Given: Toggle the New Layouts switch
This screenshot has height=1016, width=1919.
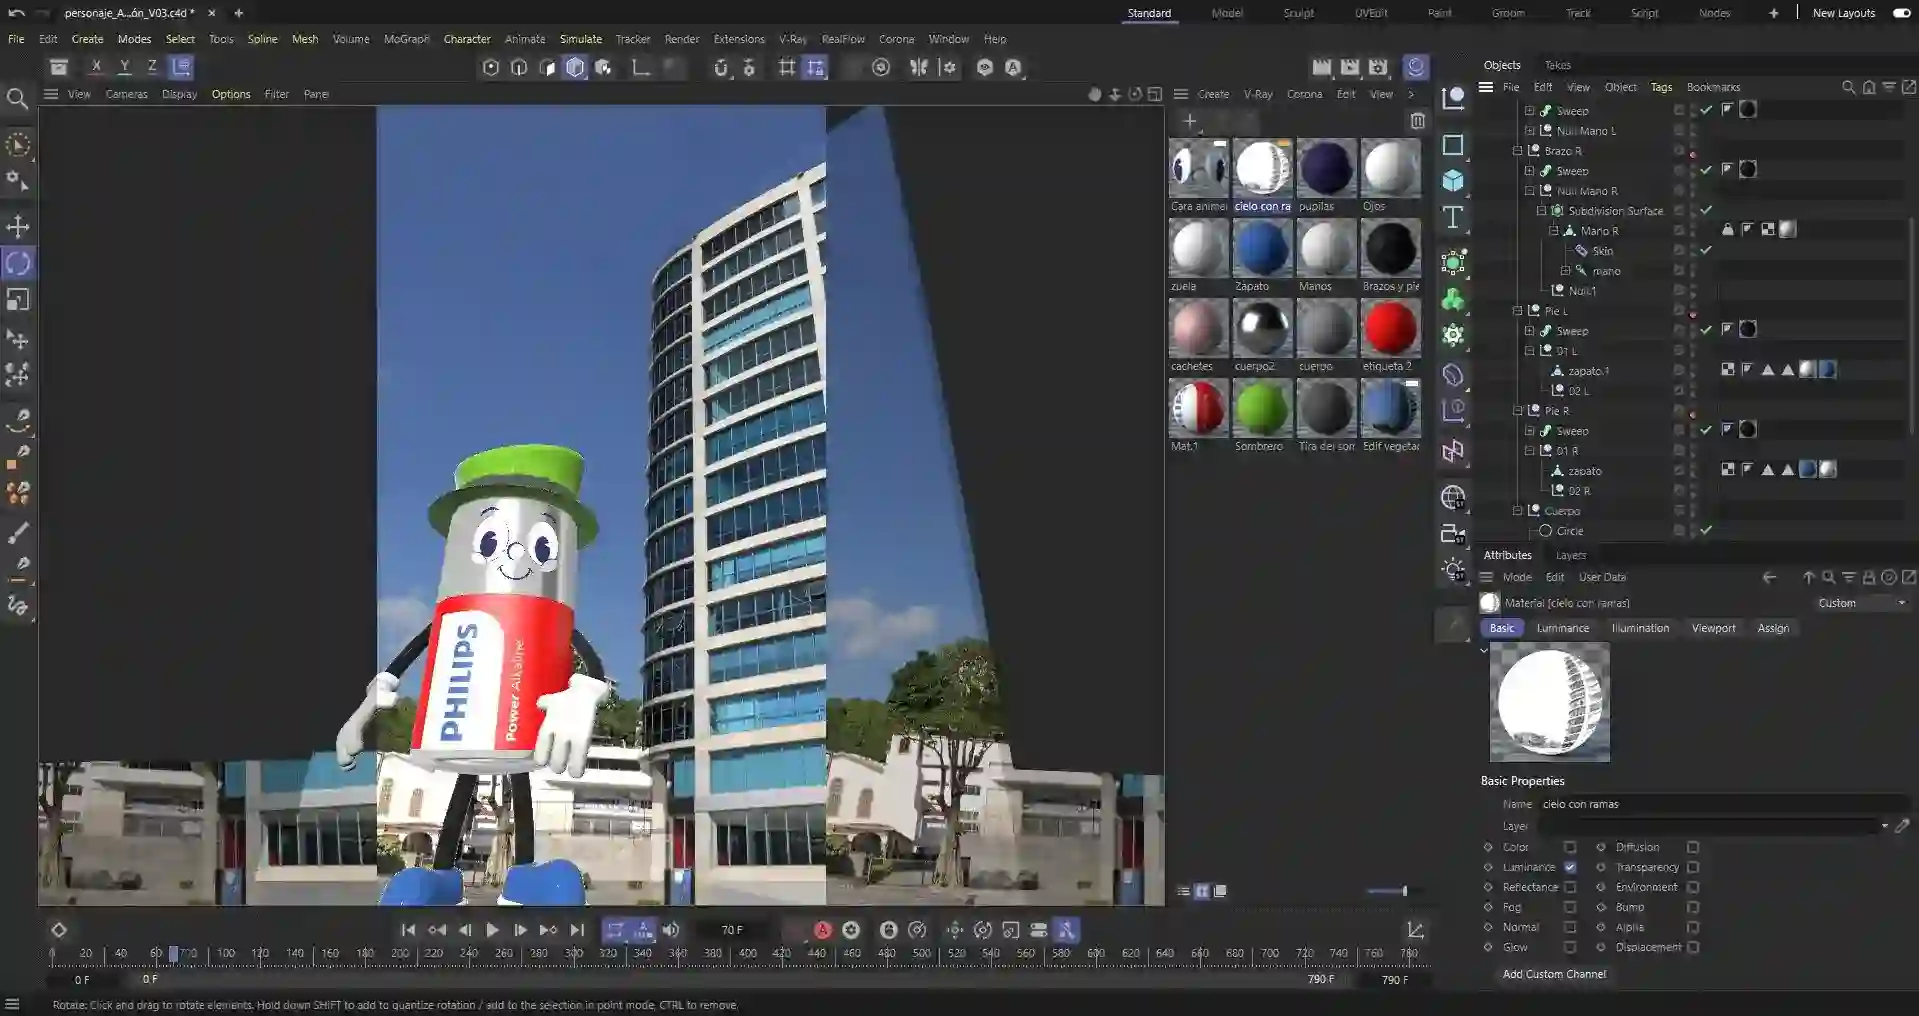Looking at the screenshot, I should pyautogui.click(x=1901, y=13).
